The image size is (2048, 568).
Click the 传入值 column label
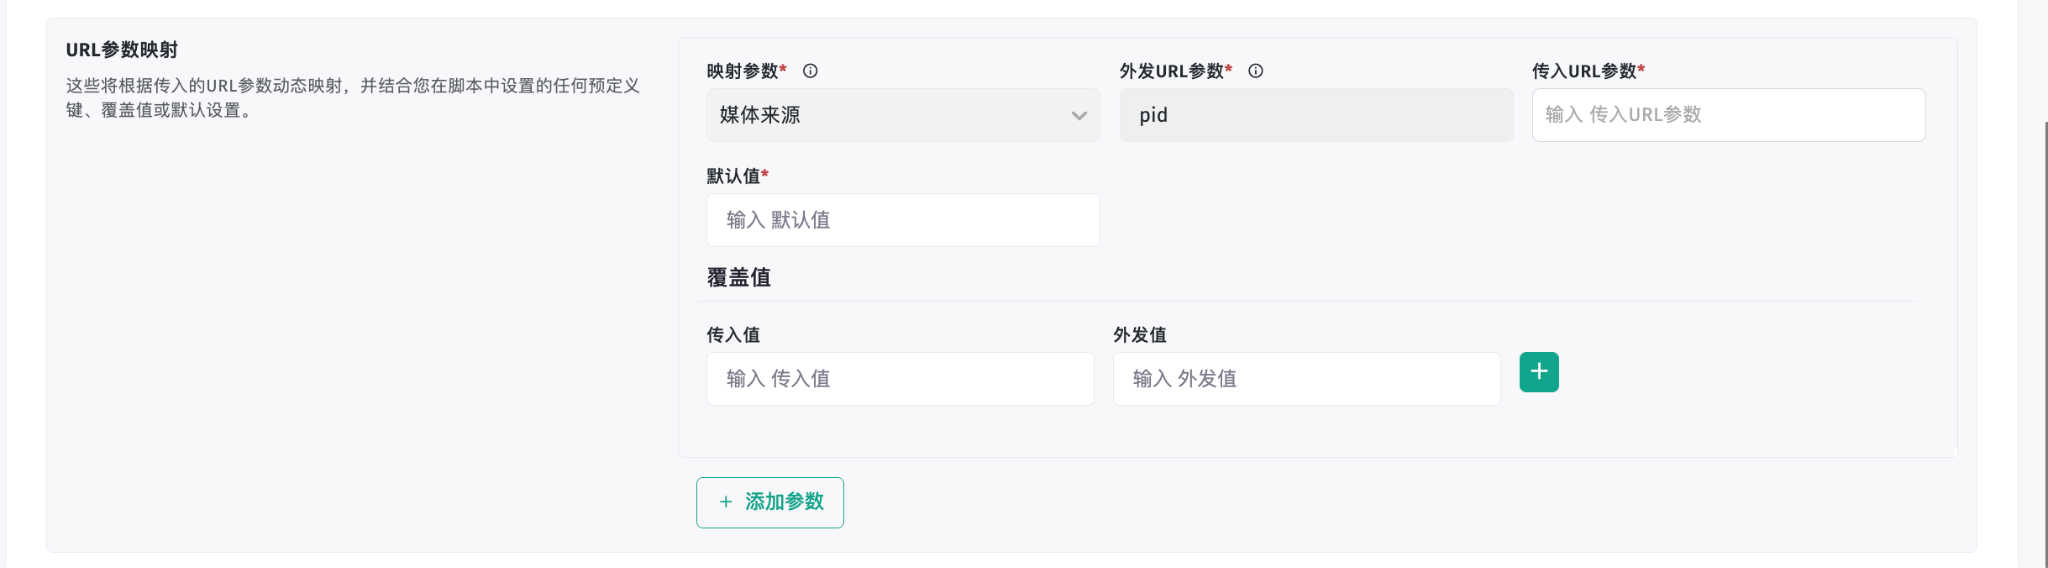[x=733, y=335]
